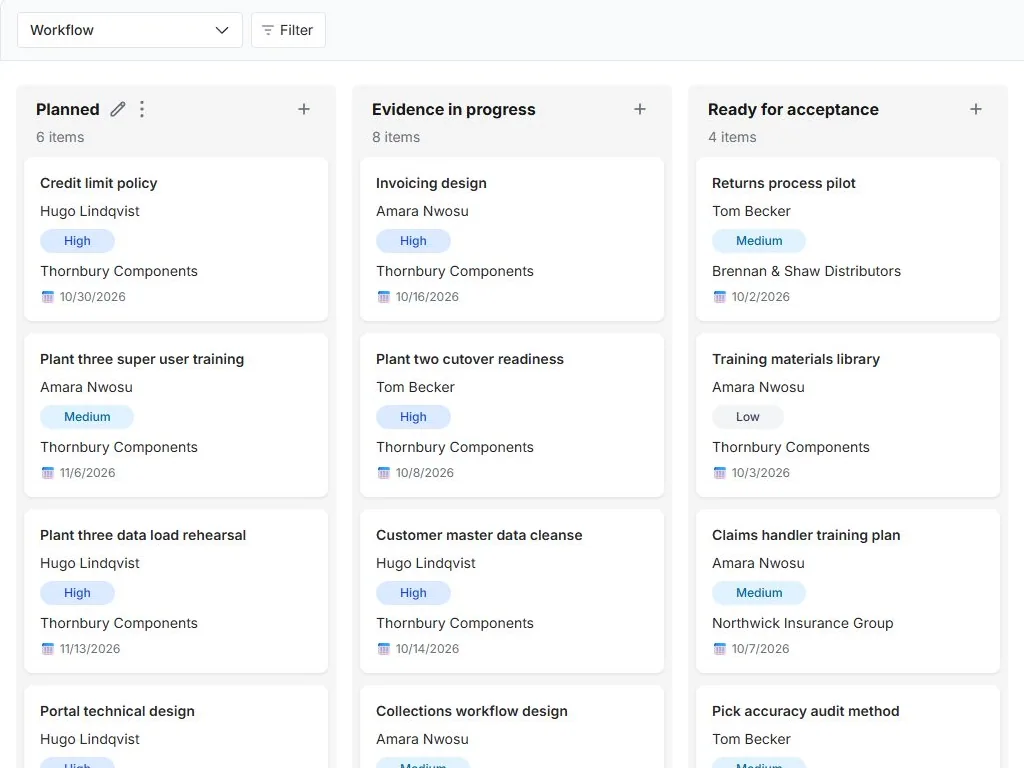The height and width of the screenshot is (768, 1024).
Task: Open the Invoicing design card
Action: point(512,239)
